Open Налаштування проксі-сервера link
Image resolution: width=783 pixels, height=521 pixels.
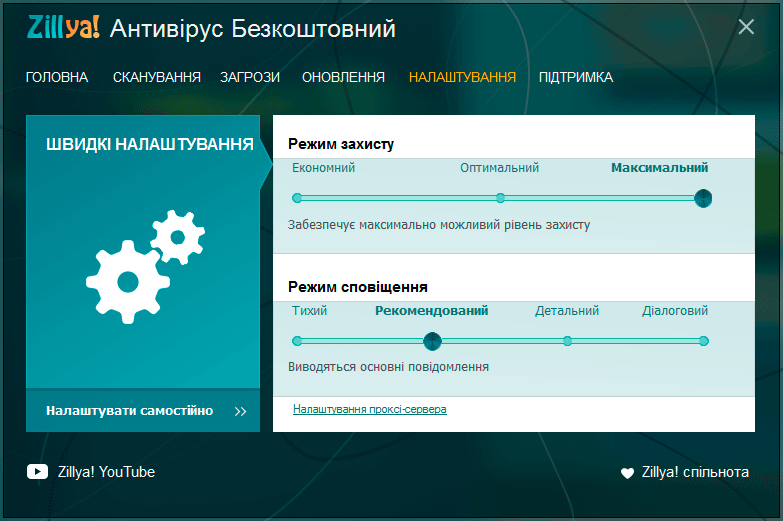(x=369, y=409)
